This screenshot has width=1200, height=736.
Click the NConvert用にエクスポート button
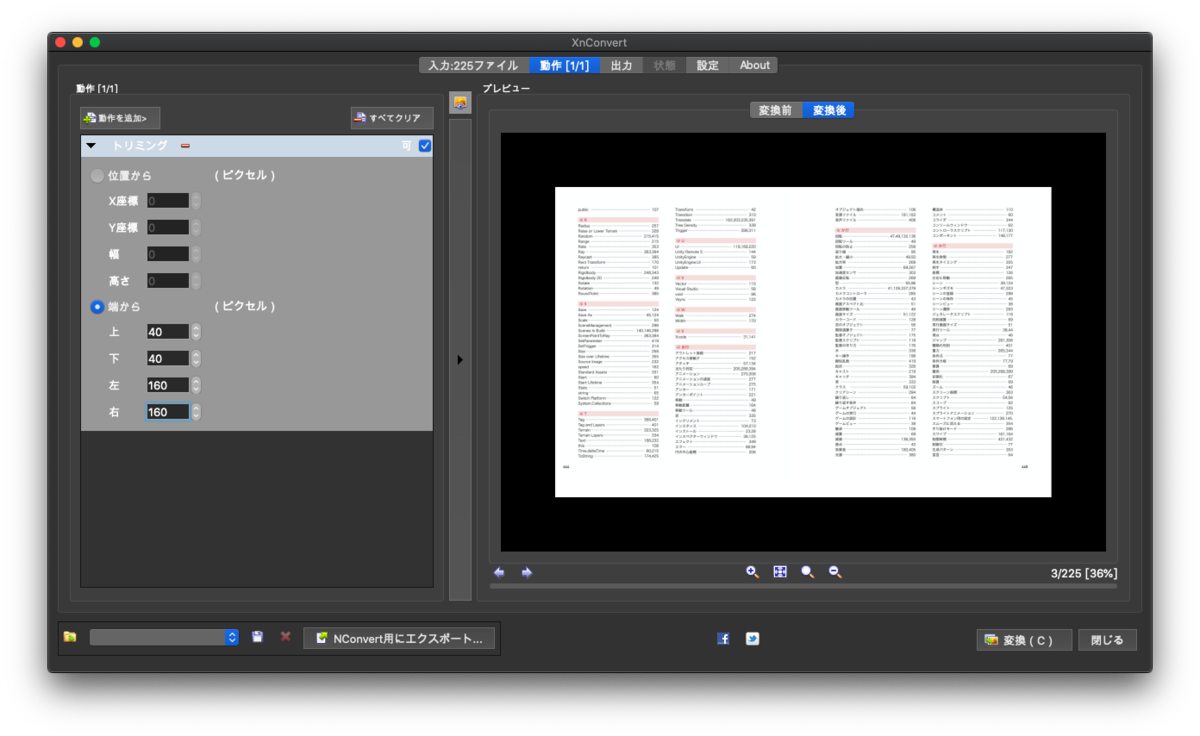400,638
